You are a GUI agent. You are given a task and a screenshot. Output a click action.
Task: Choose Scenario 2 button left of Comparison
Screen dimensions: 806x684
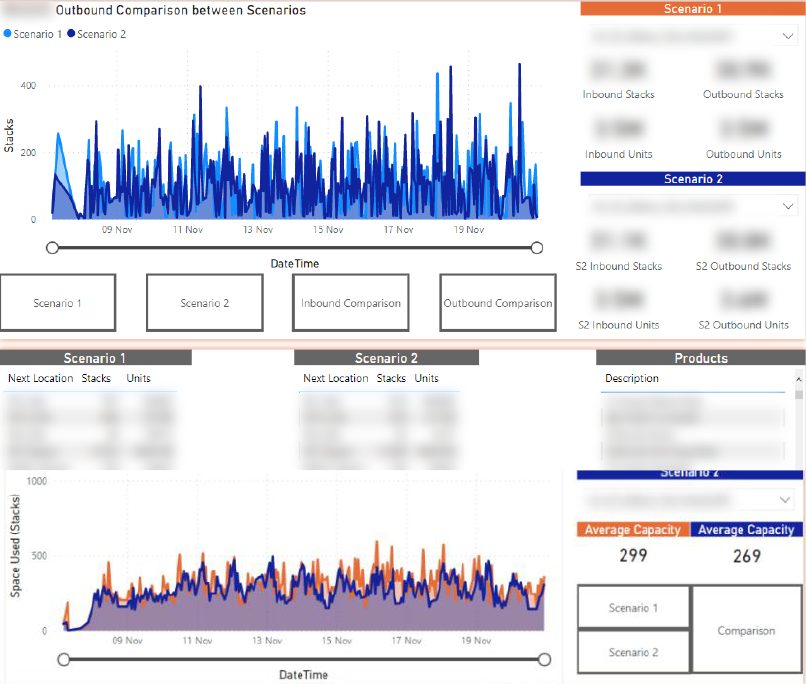[x=633, y=652]
